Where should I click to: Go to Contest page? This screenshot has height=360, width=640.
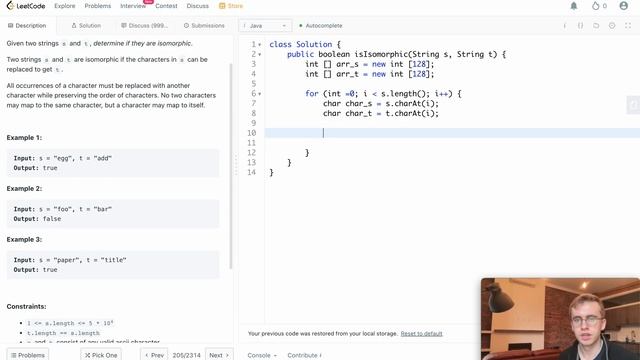point(166,6)
